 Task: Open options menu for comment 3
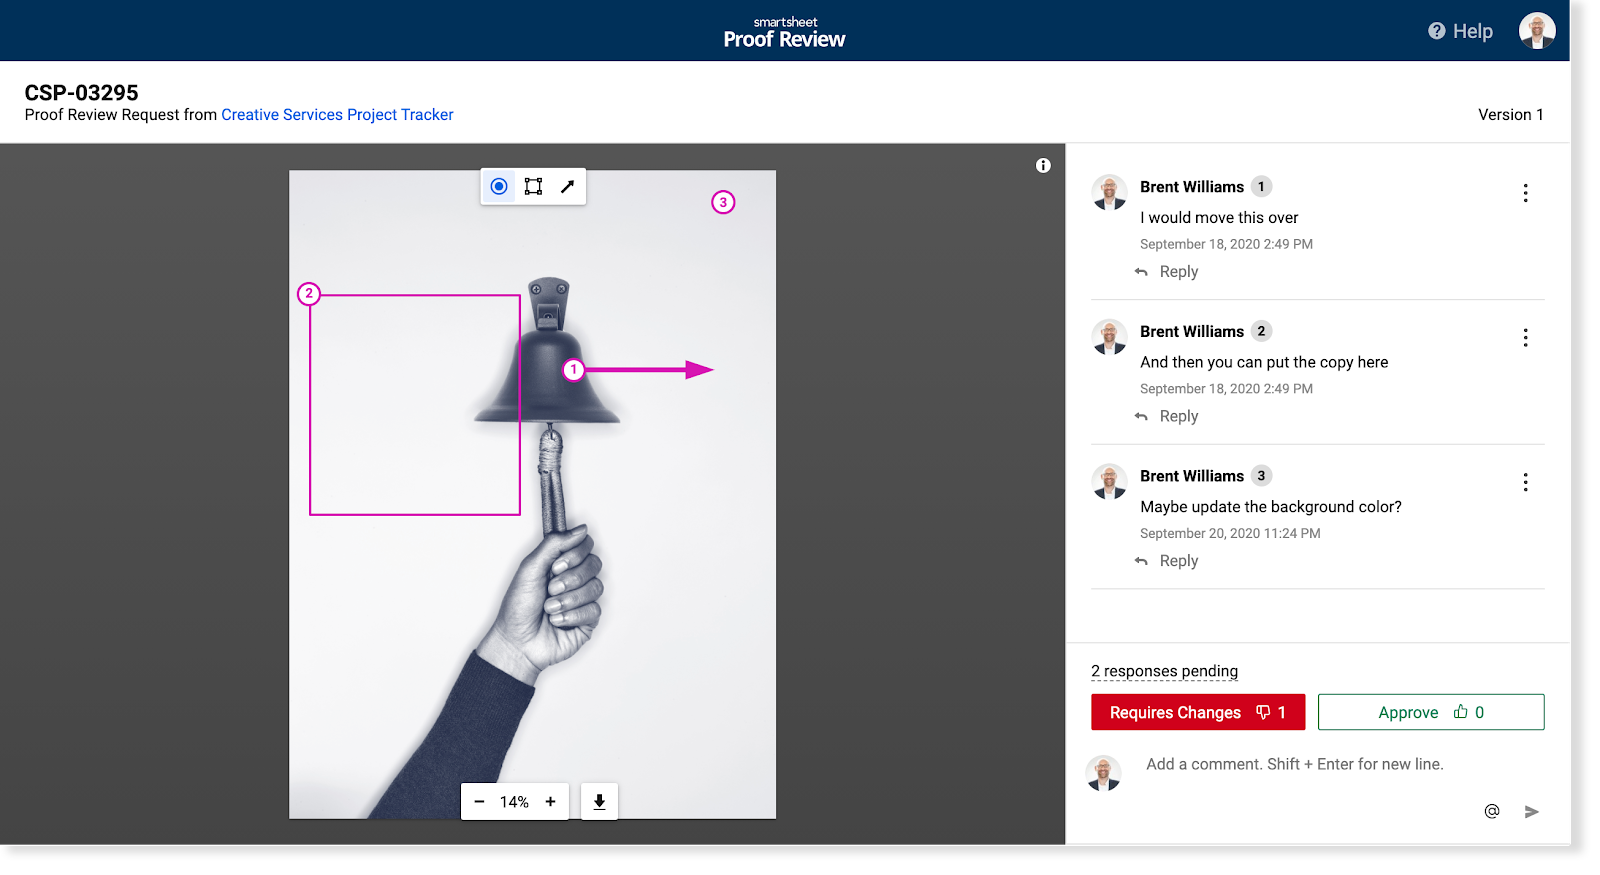point(1525,483)
